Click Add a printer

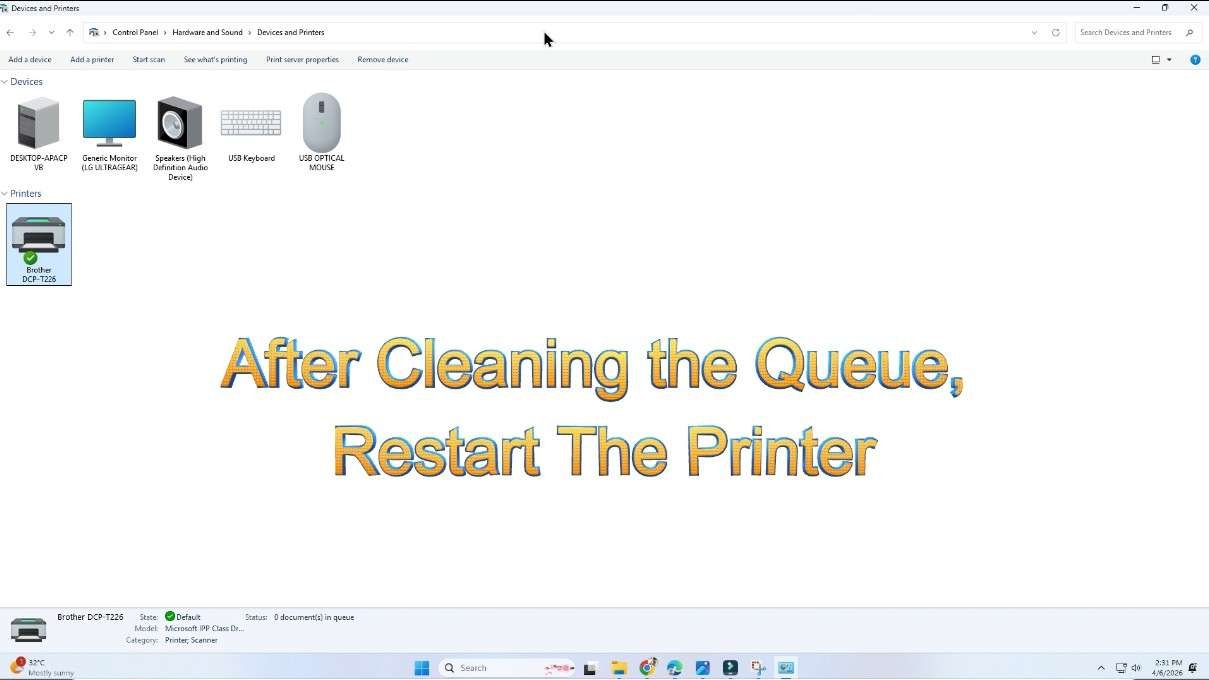[92, 60]
